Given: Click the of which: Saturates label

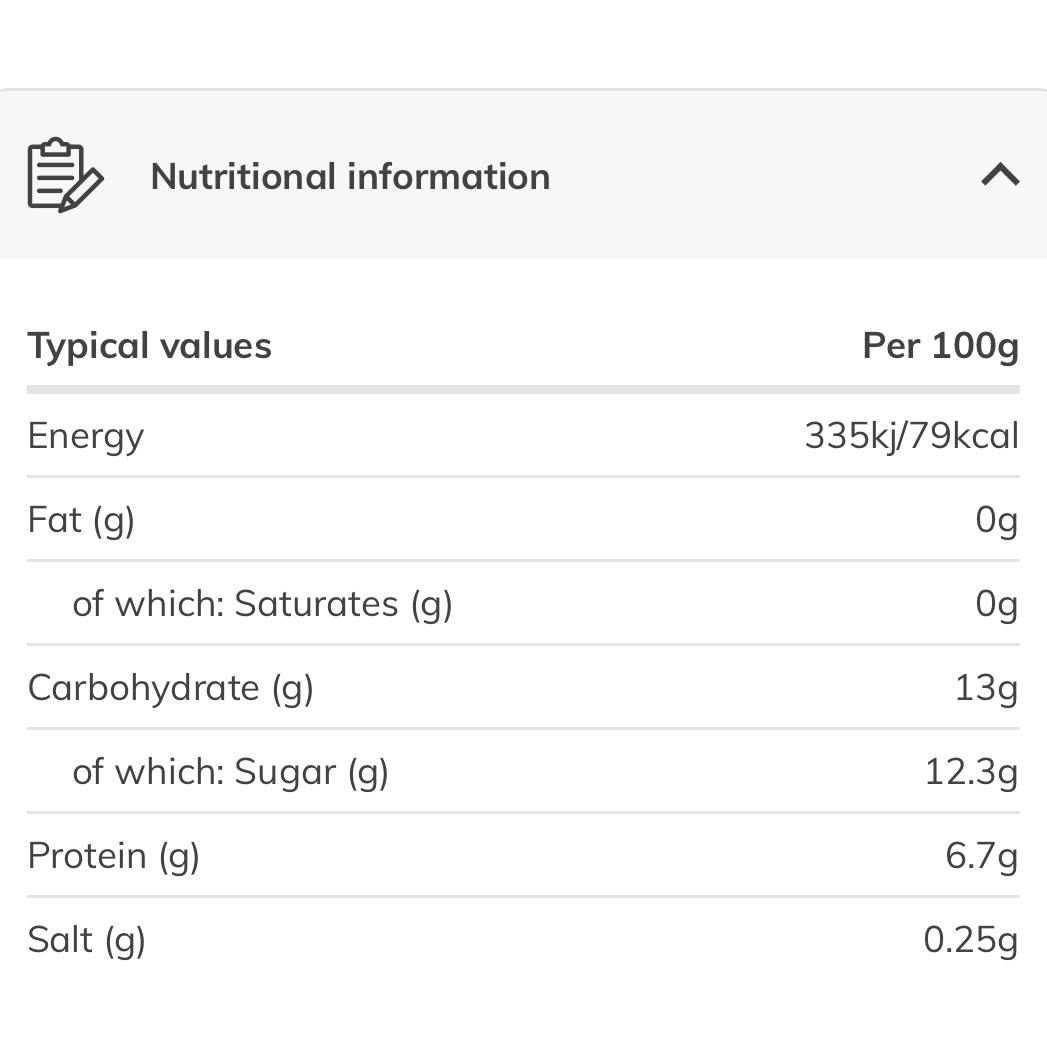Looking at the screenshot, I should [x=262, y=604].
